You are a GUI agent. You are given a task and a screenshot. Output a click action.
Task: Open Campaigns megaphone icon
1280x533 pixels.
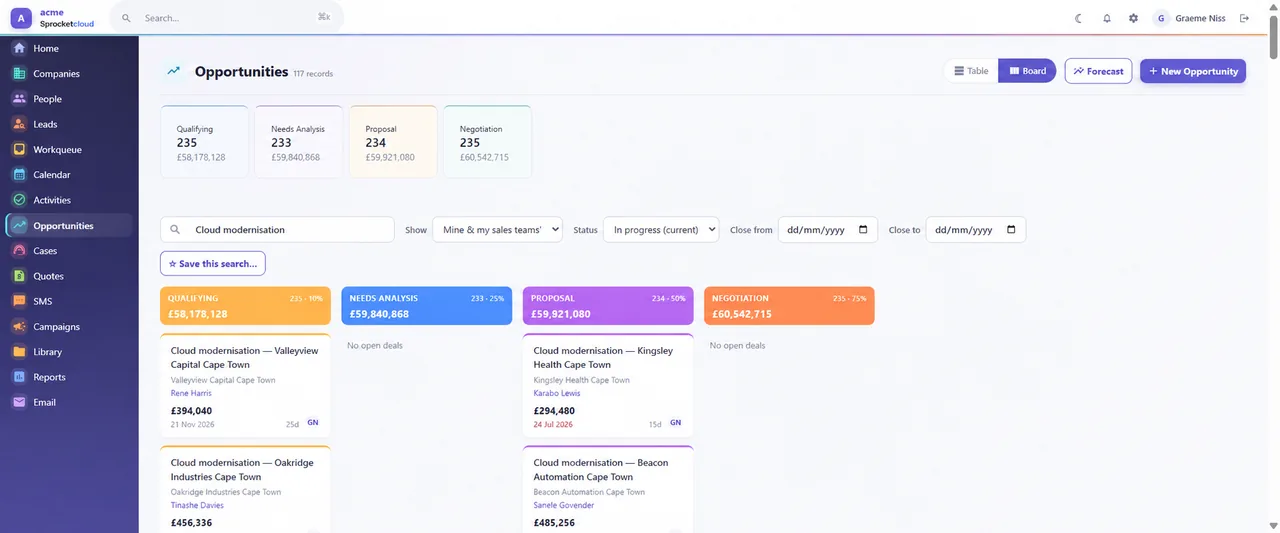point(19,327)
